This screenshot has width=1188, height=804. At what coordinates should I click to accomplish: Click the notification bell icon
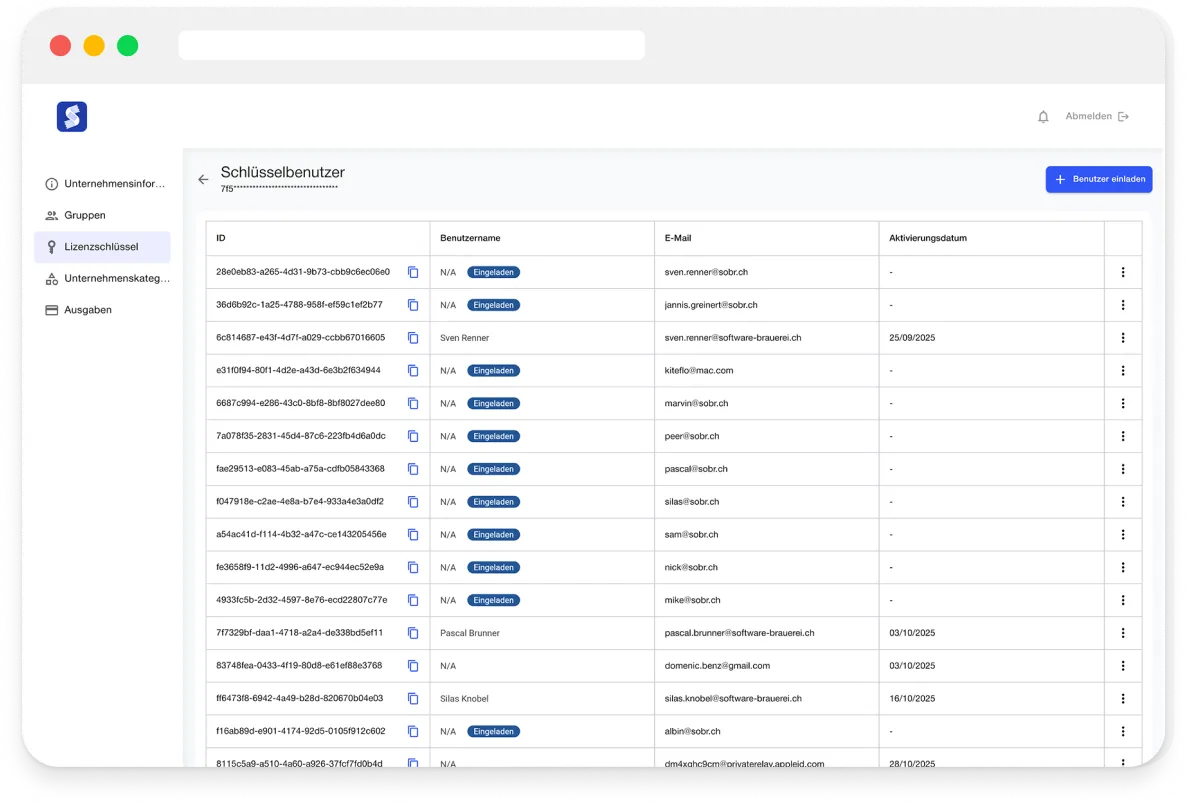[x=1043, y=116]
